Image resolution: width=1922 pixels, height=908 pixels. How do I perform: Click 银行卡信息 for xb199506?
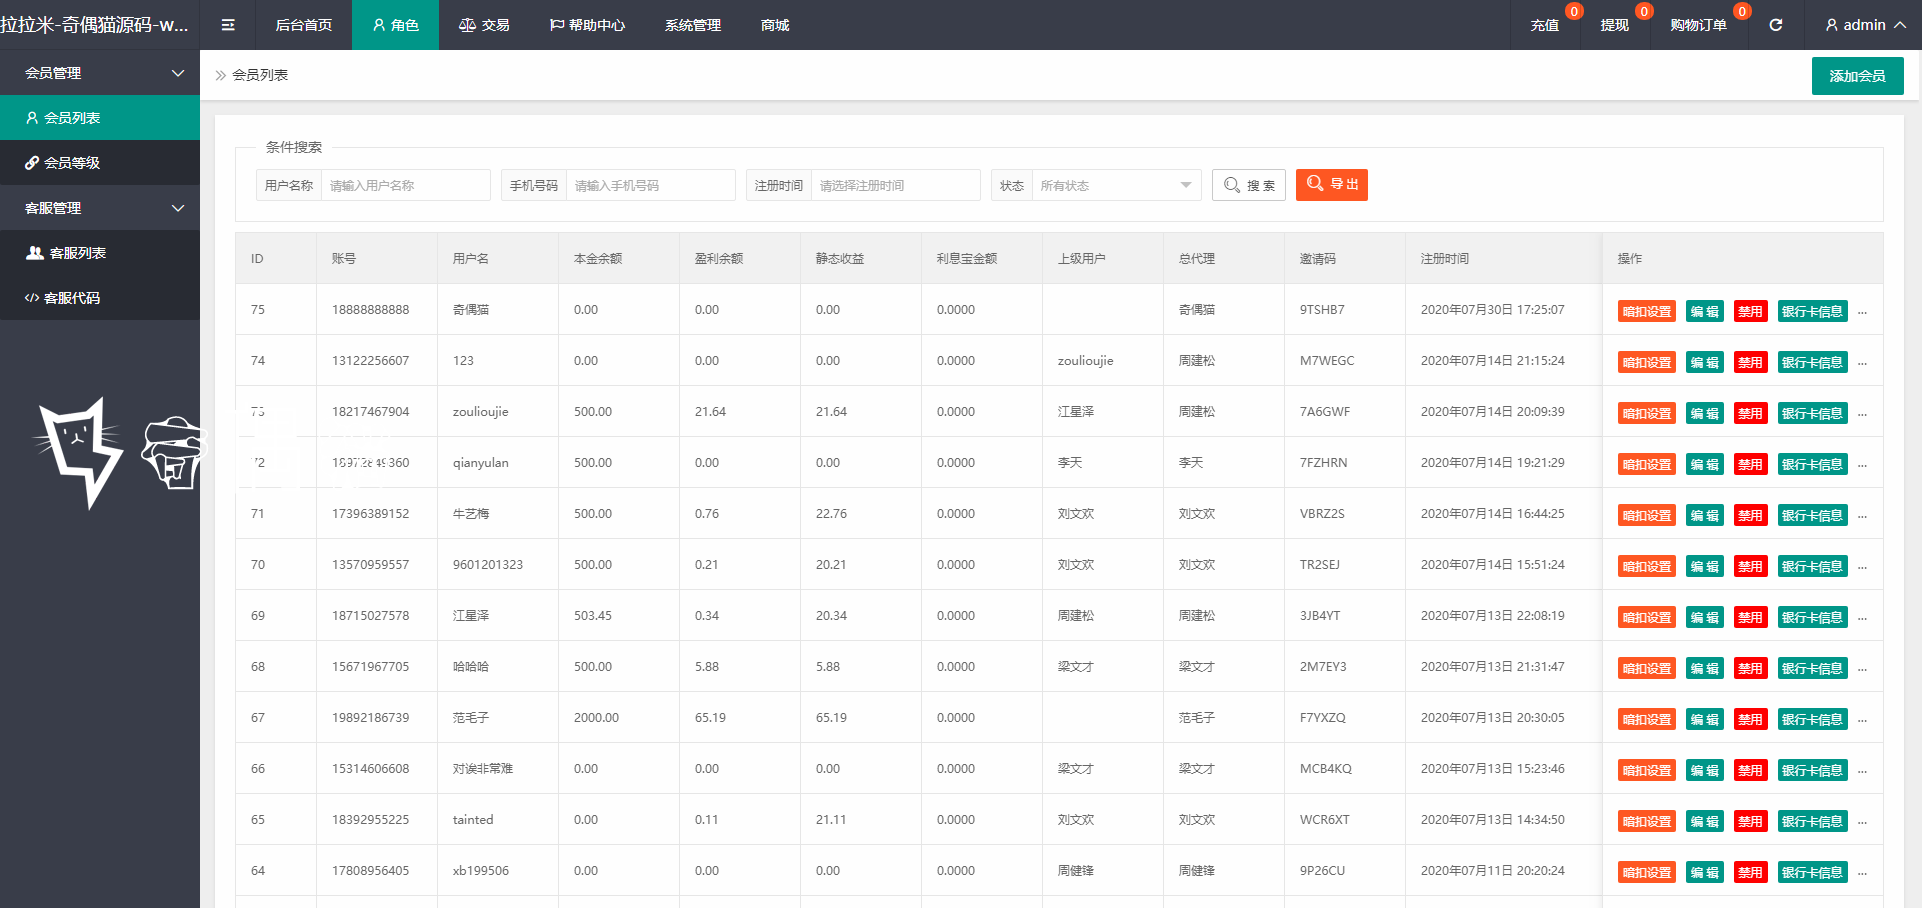point(1812,872)
